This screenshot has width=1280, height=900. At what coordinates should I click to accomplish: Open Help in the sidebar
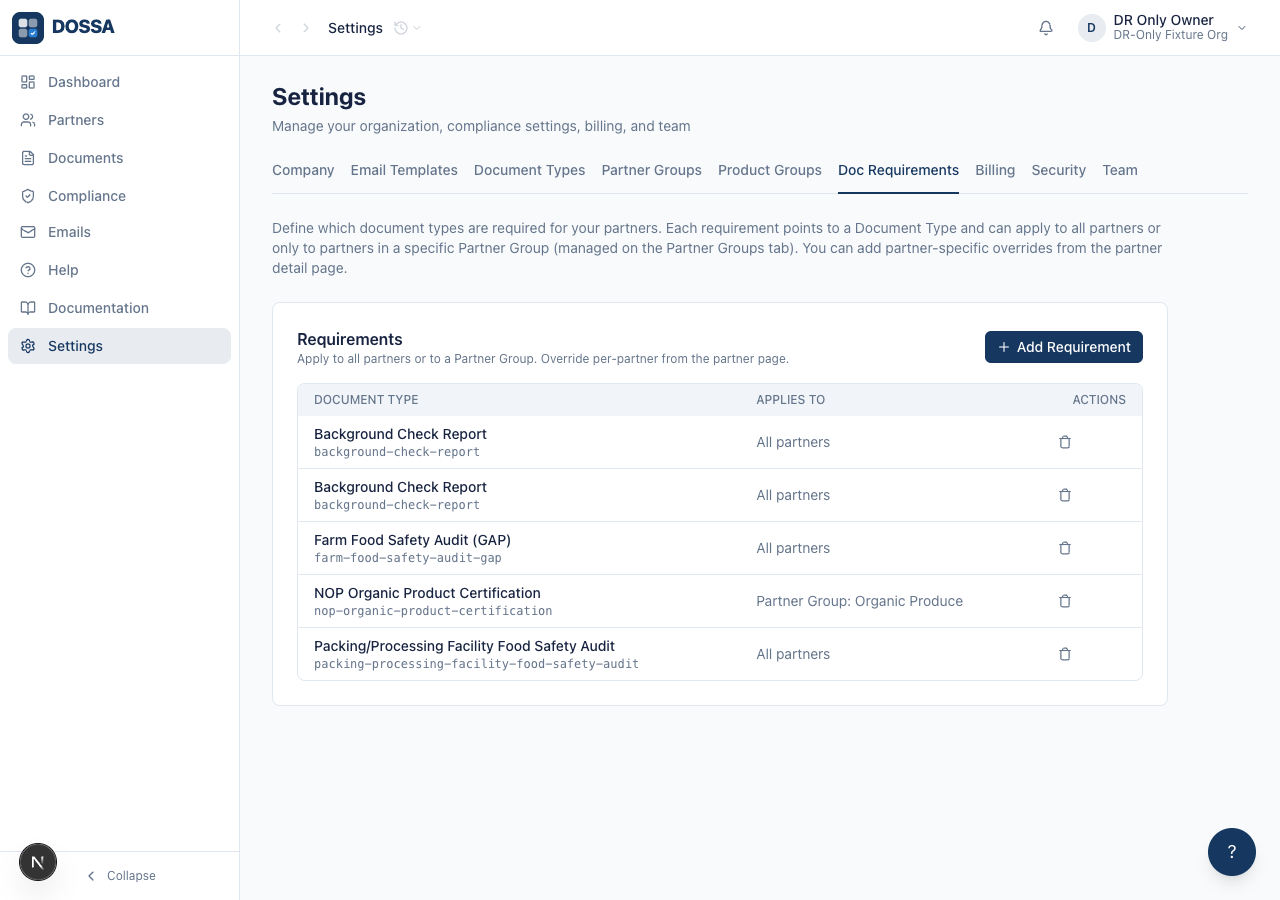pyautogui.click(x=119, y=270)
